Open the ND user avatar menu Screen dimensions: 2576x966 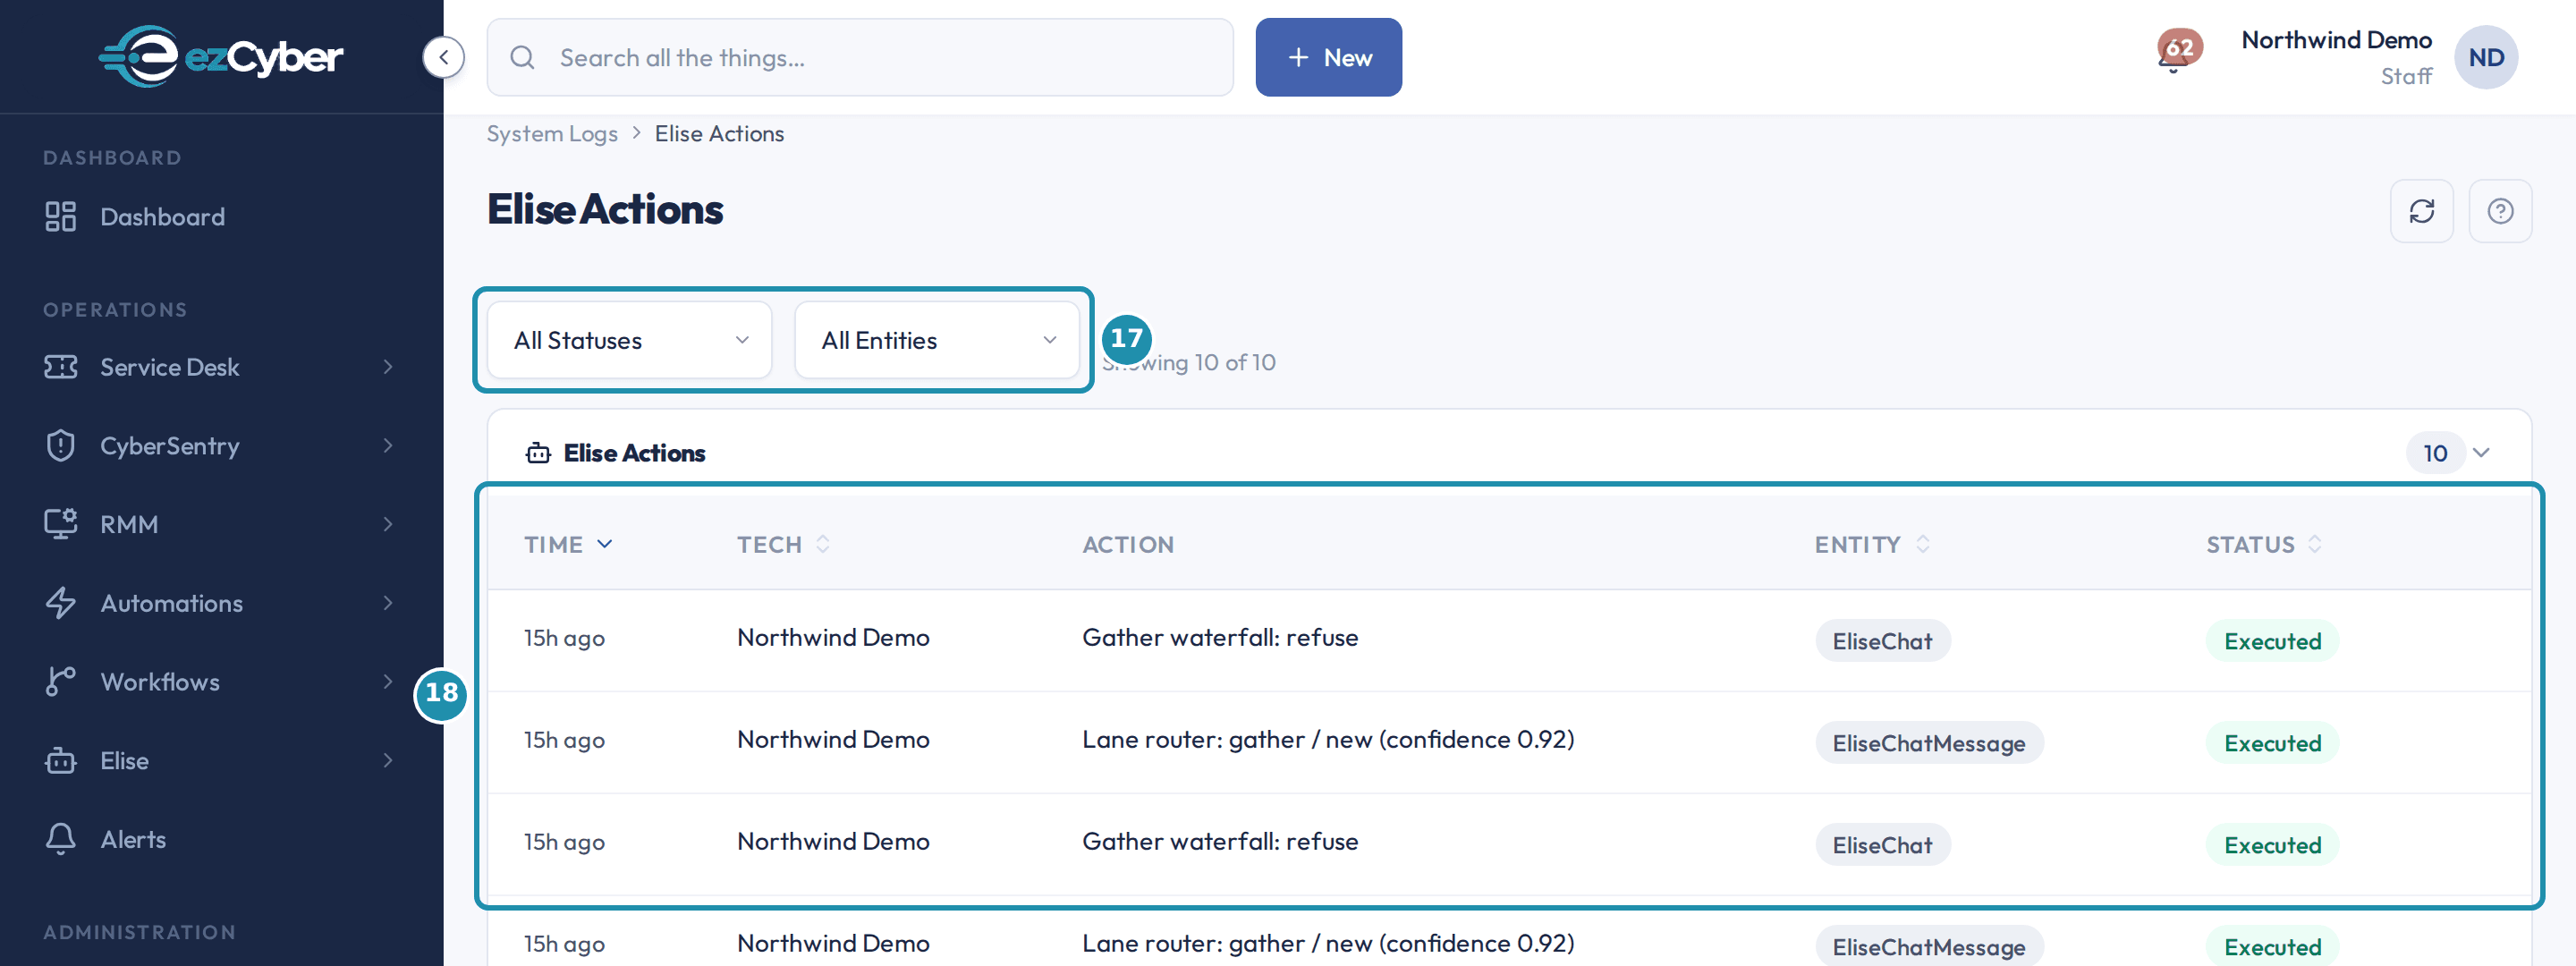(x=2485, y=57)
